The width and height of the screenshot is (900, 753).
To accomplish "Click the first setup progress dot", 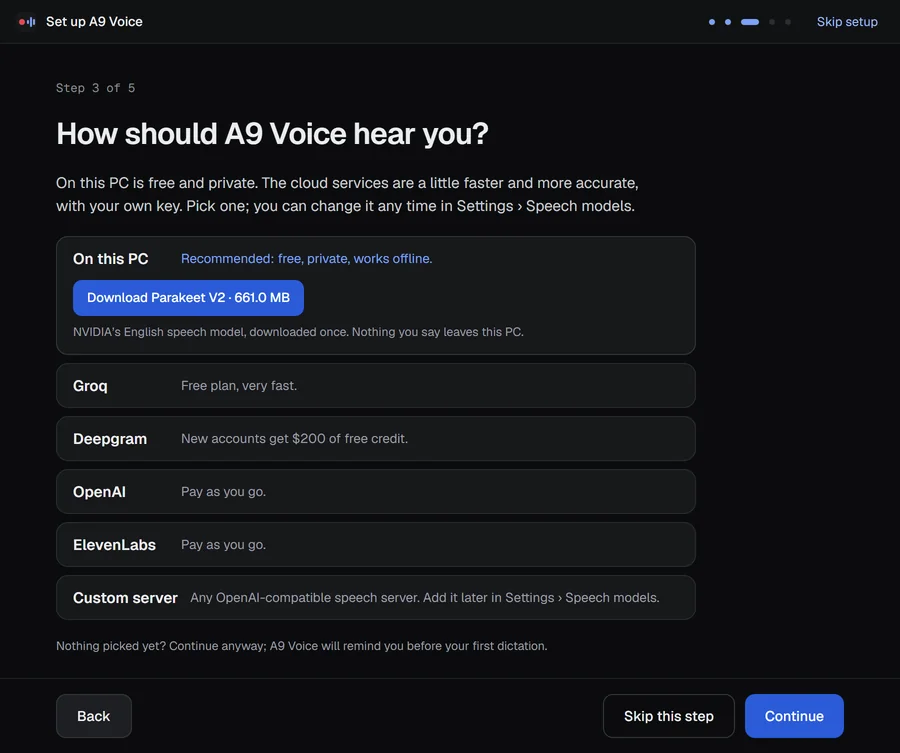I will (x=712, y=22).
